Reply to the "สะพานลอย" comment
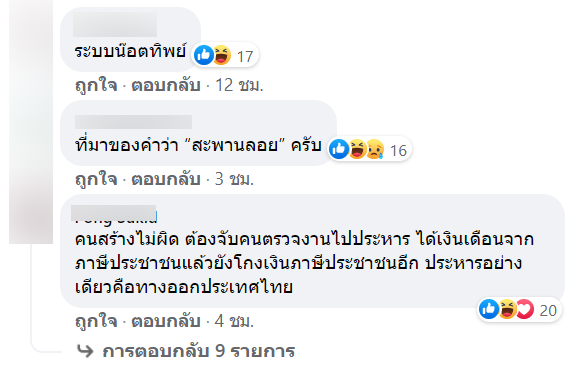585x365 pixels. click(x=166, y=180)
